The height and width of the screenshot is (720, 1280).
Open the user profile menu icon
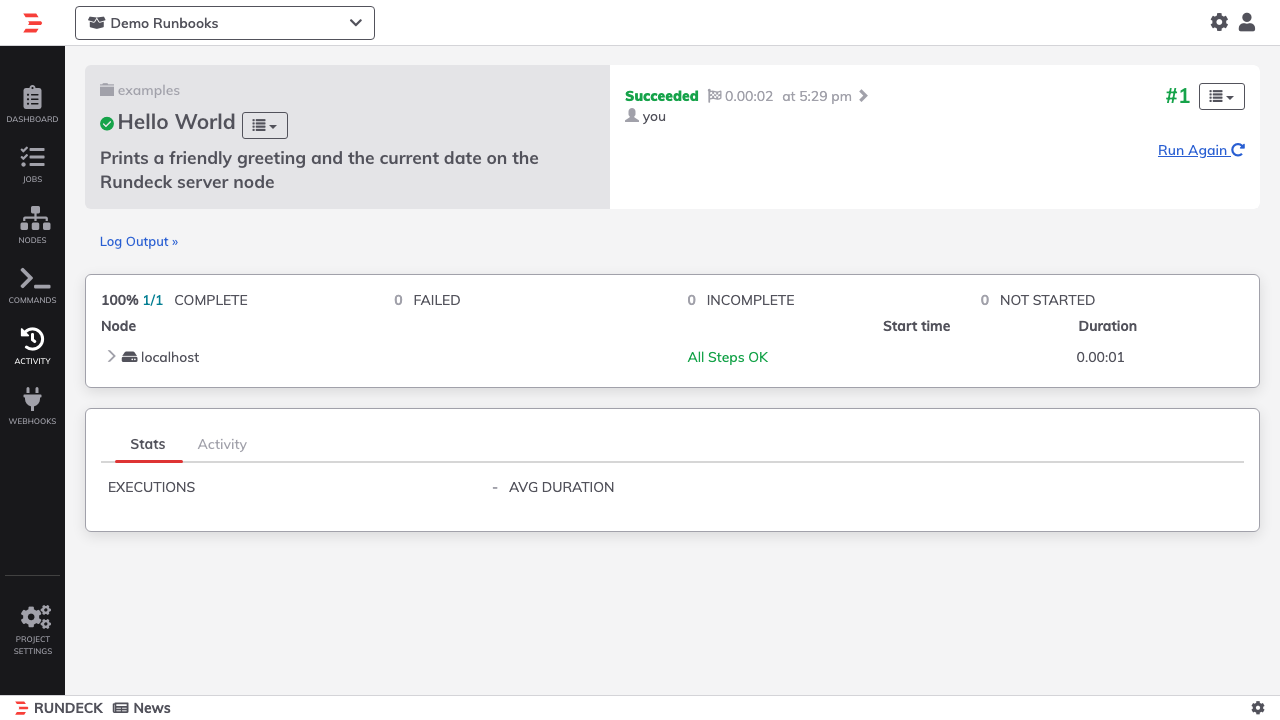tap(1247, 22)
